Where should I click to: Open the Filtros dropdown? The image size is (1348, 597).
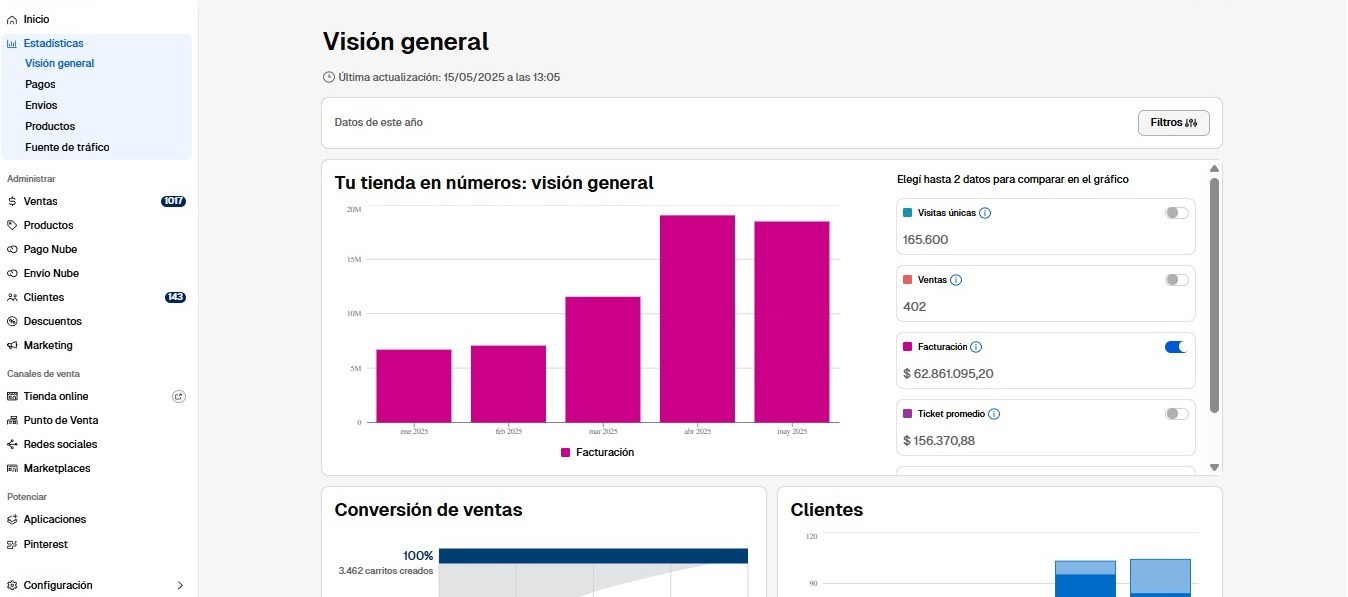[1173, 122]
